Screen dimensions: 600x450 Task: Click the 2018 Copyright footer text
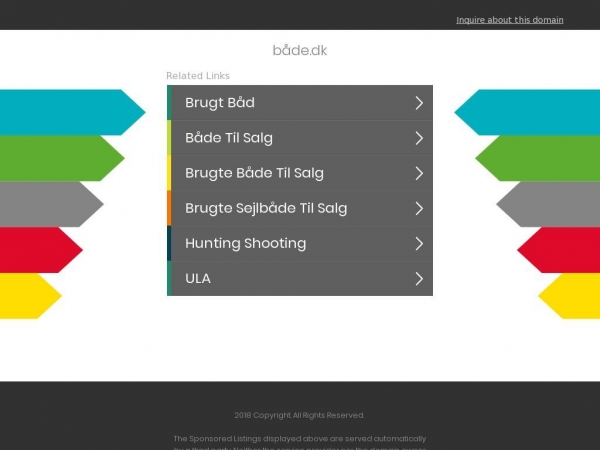(x=299, y=415)
